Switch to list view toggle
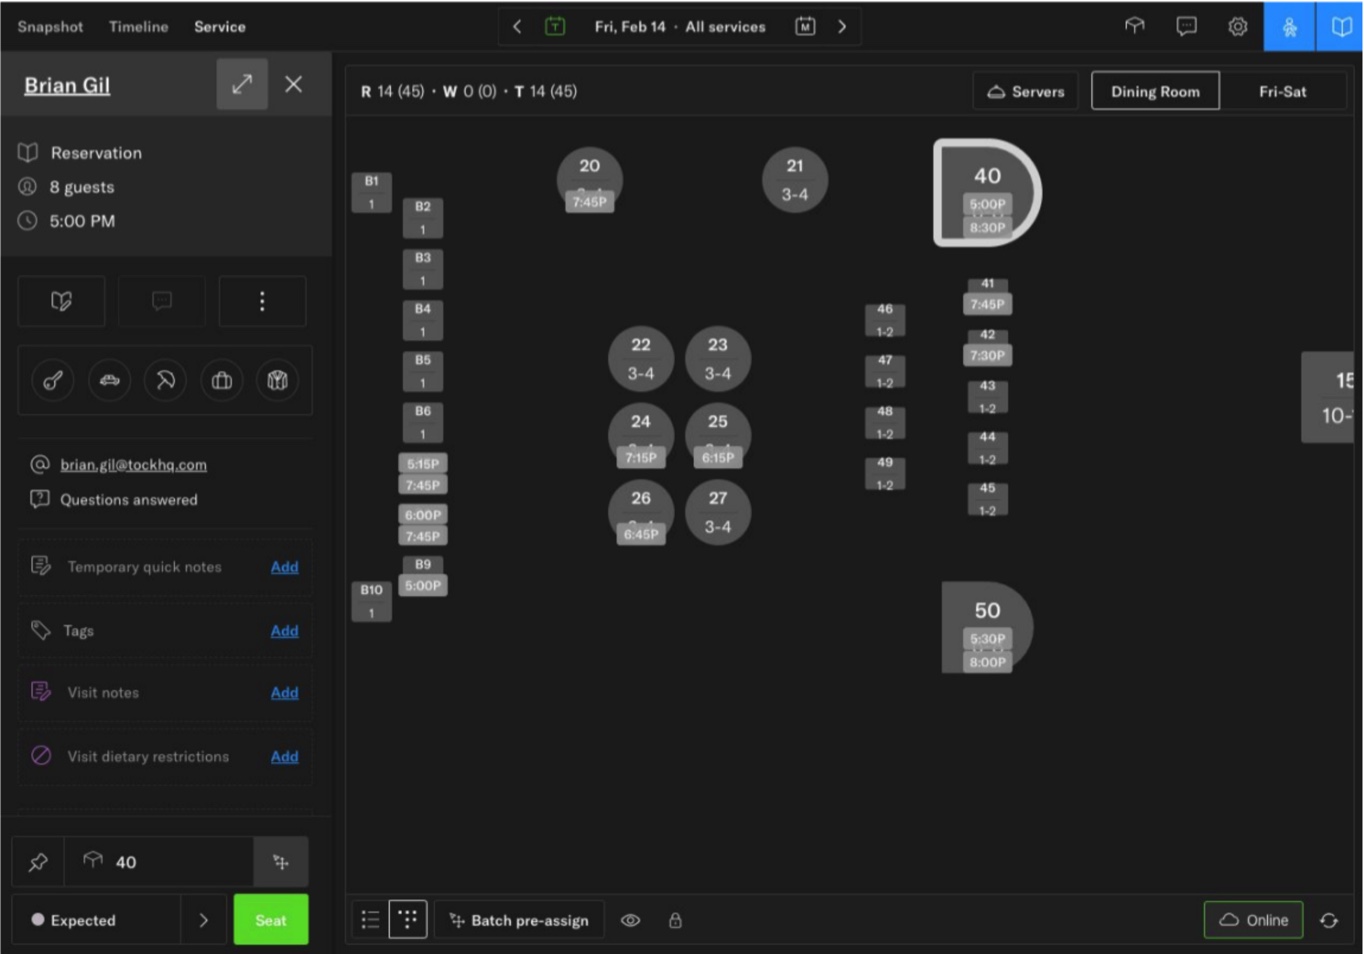This screenshot has width=1364, height=954. click(x=370, y=920)
